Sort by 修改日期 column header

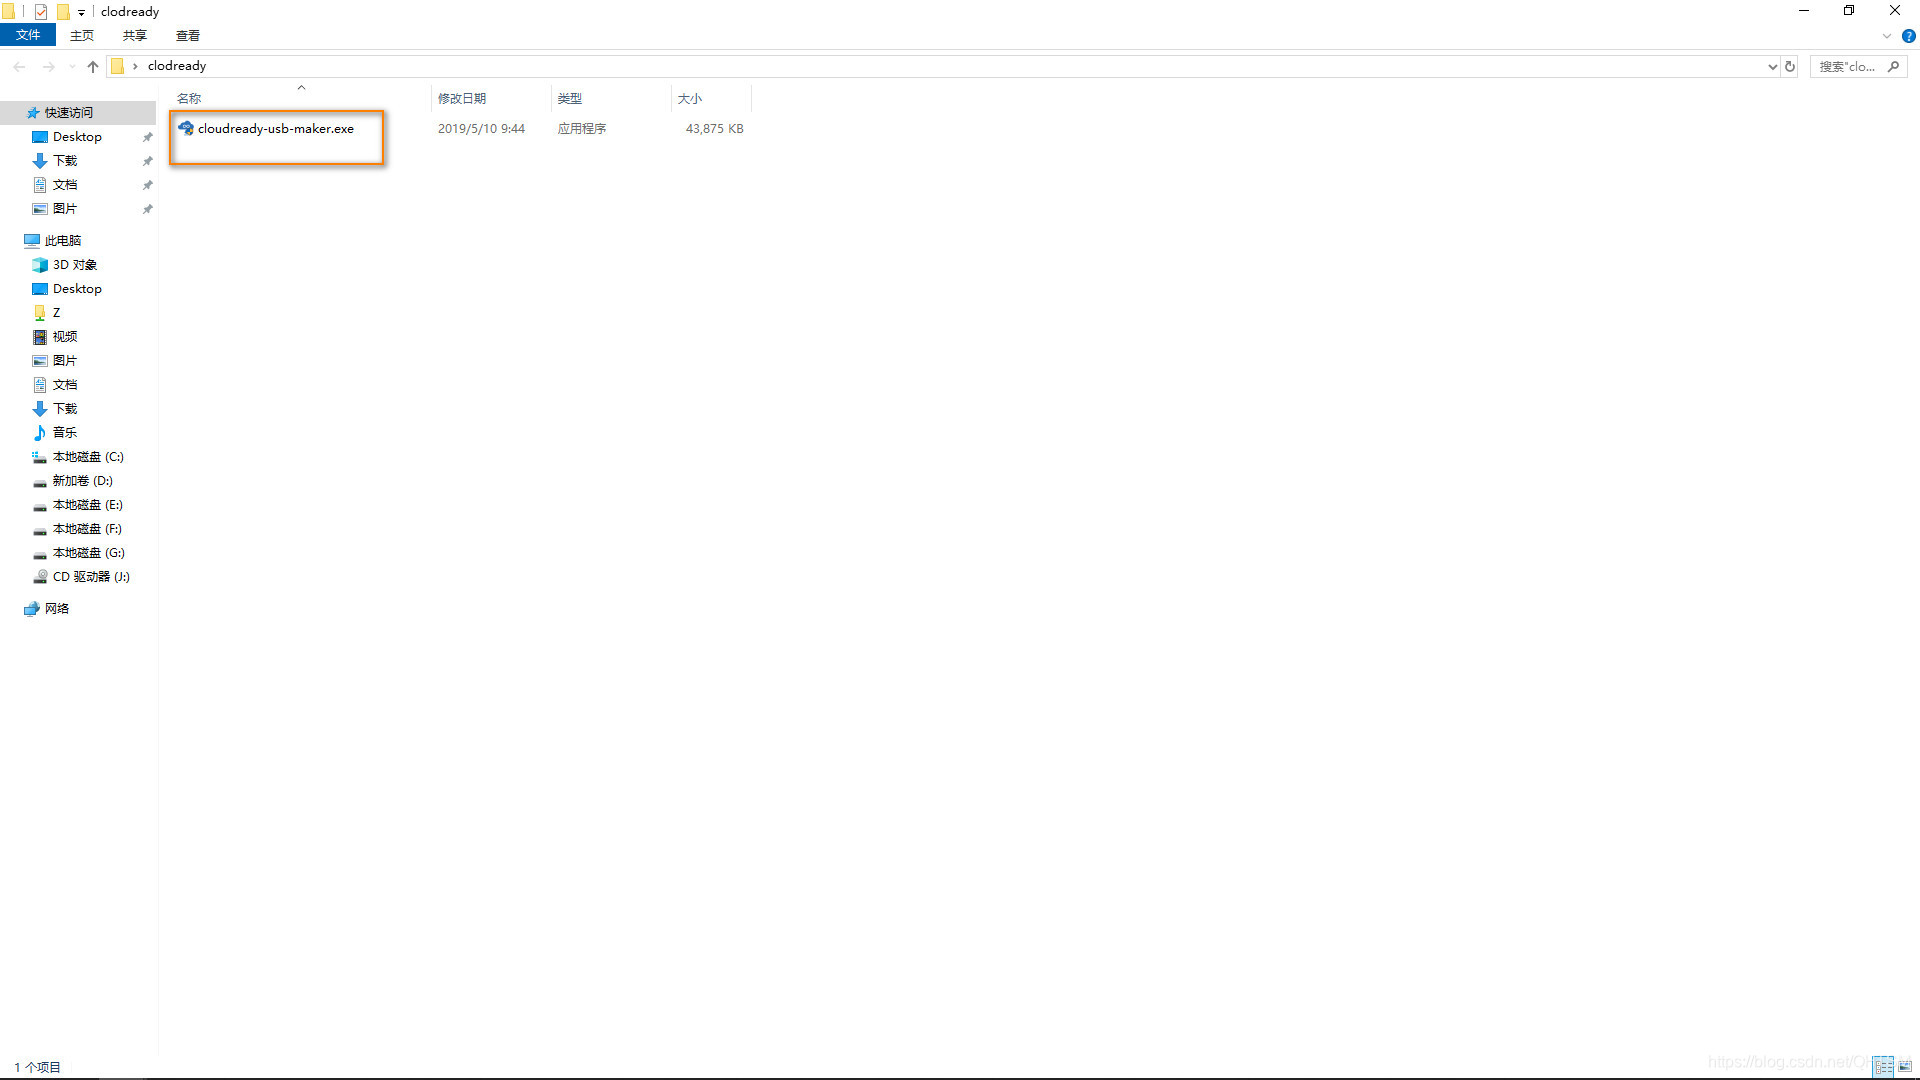point(462,98)
